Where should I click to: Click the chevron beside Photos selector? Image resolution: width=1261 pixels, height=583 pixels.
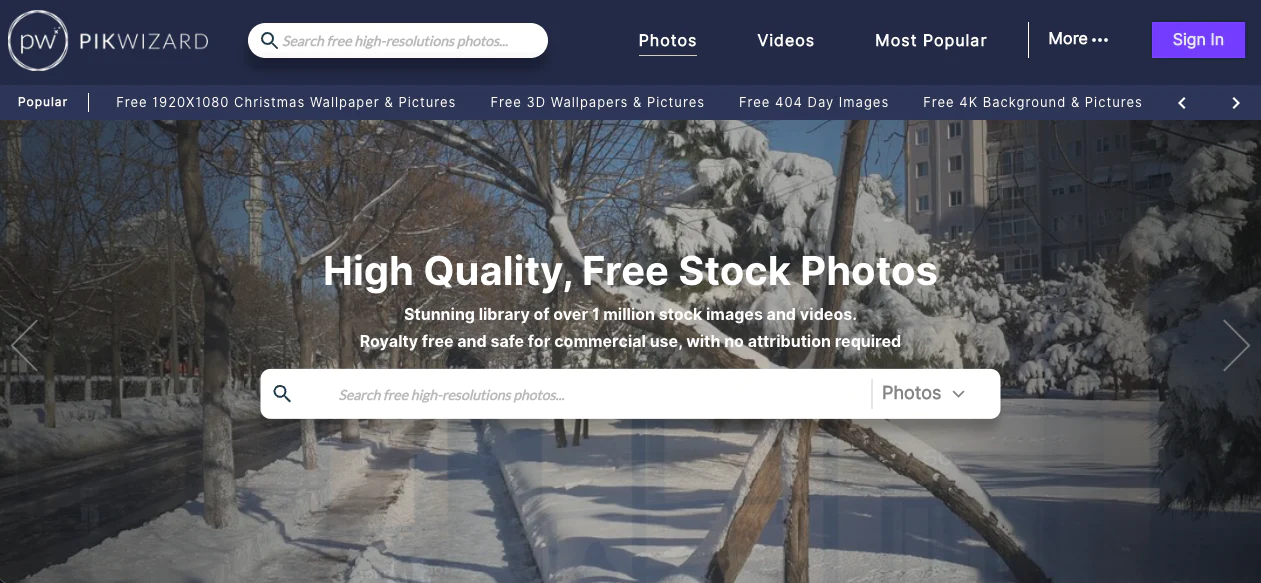tap(958, 394)
